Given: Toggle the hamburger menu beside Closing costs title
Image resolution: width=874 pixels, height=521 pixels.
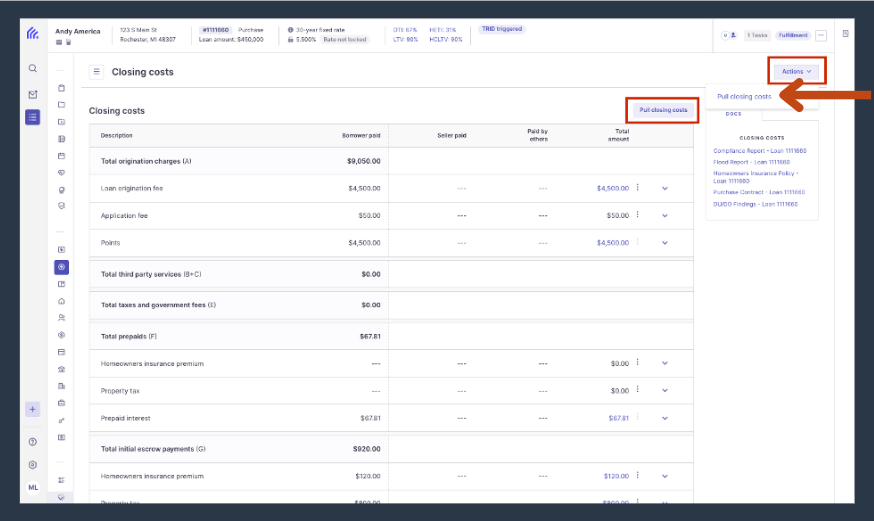Looking at the screenshot, I should point(96,72).
